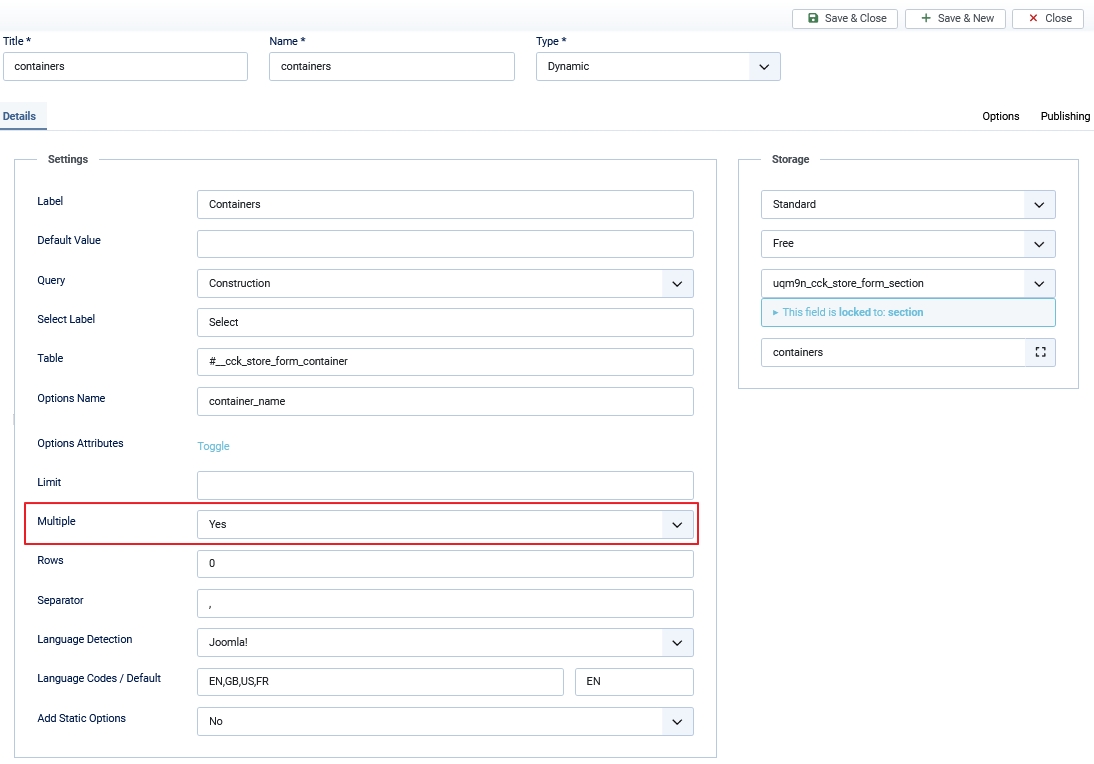Click the Options Name field with container_name
1094x764 pixels.
[x=445, y=401]
